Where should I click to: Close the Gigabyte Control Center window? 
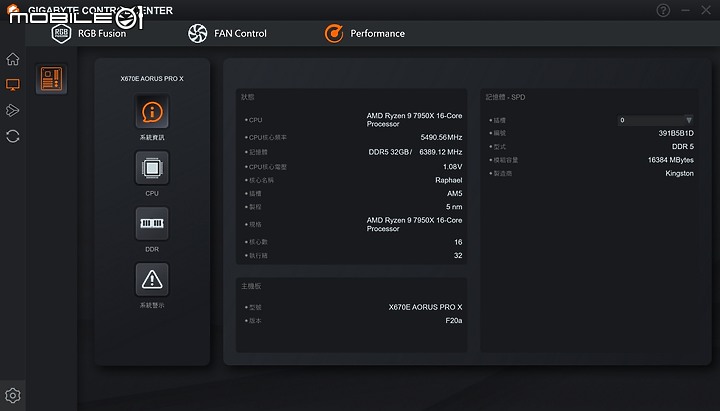click(x=706, y=10)
